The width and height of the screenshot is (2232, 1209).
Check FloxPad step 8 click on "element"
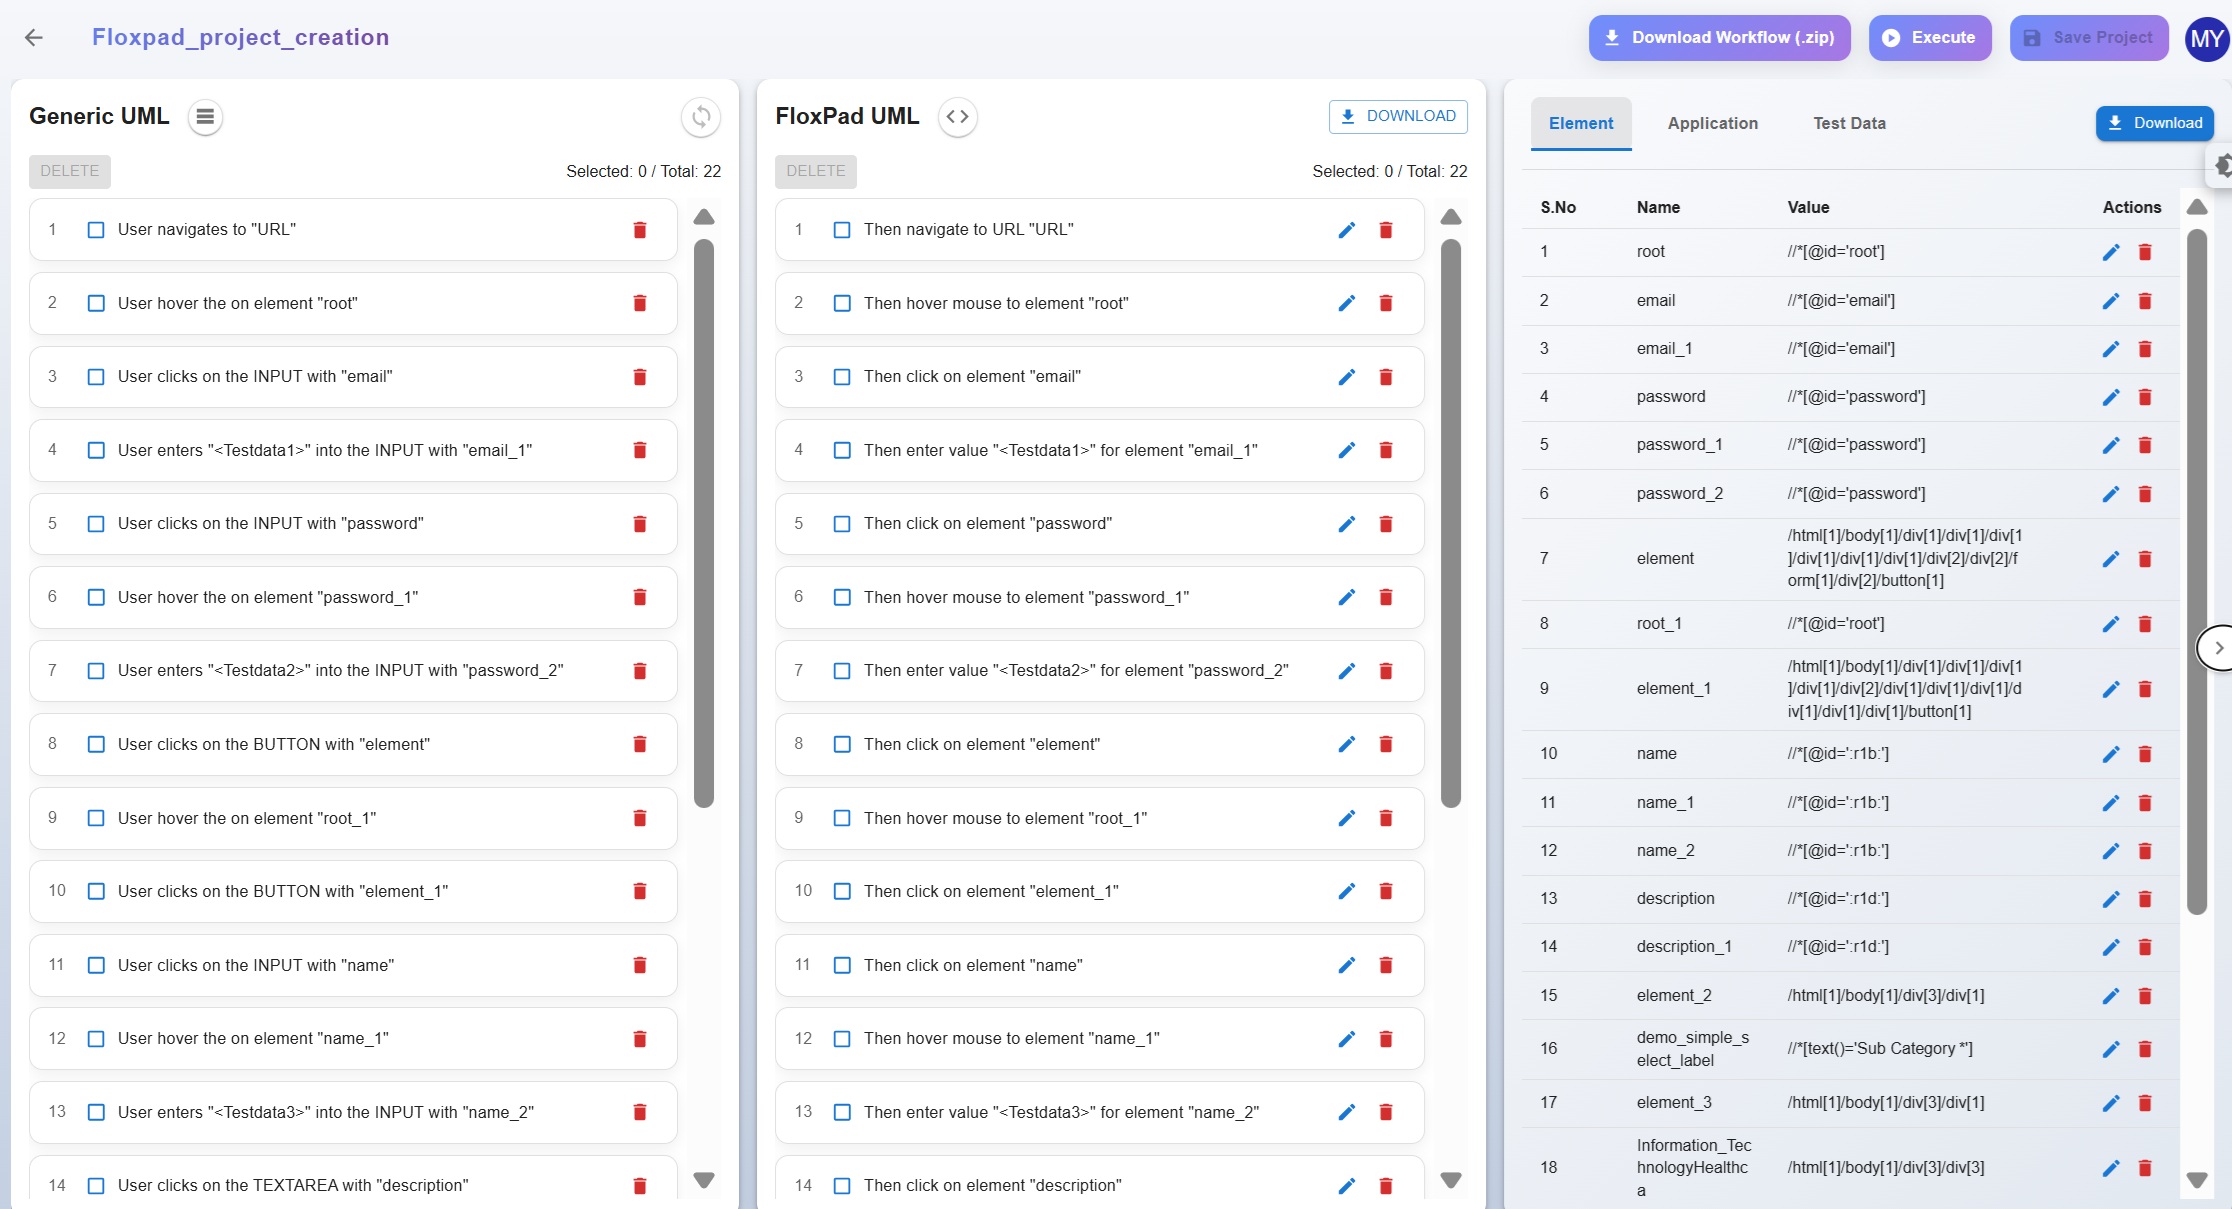tap(842, 744)
